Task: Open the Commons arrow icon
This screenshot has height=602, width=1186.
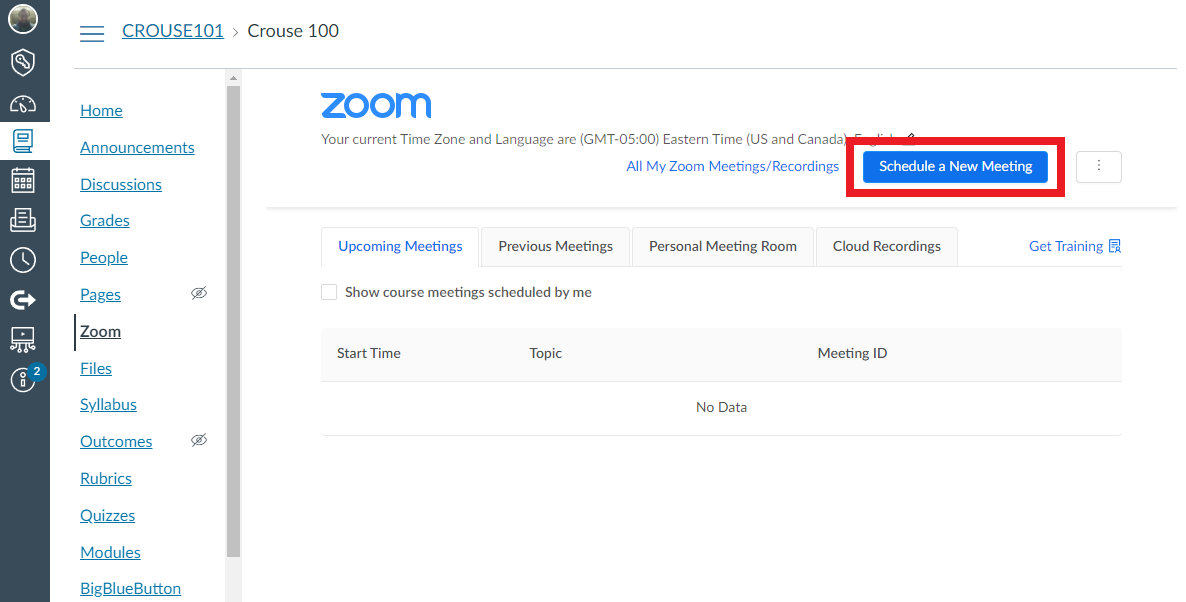Action: coord(23,300)
